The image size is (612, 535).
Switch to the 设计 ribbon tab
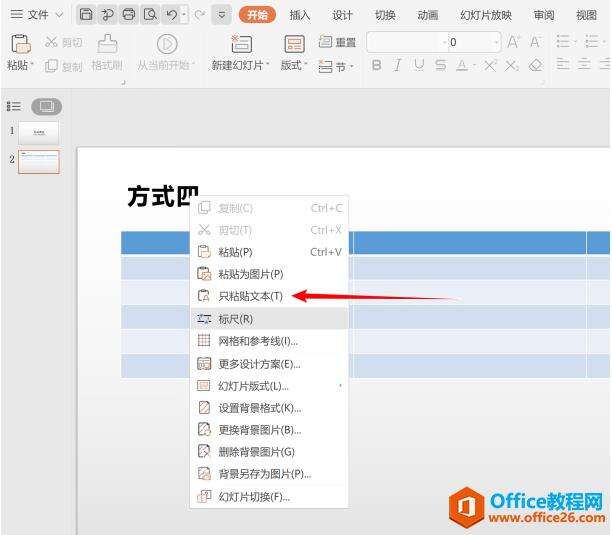342,15
